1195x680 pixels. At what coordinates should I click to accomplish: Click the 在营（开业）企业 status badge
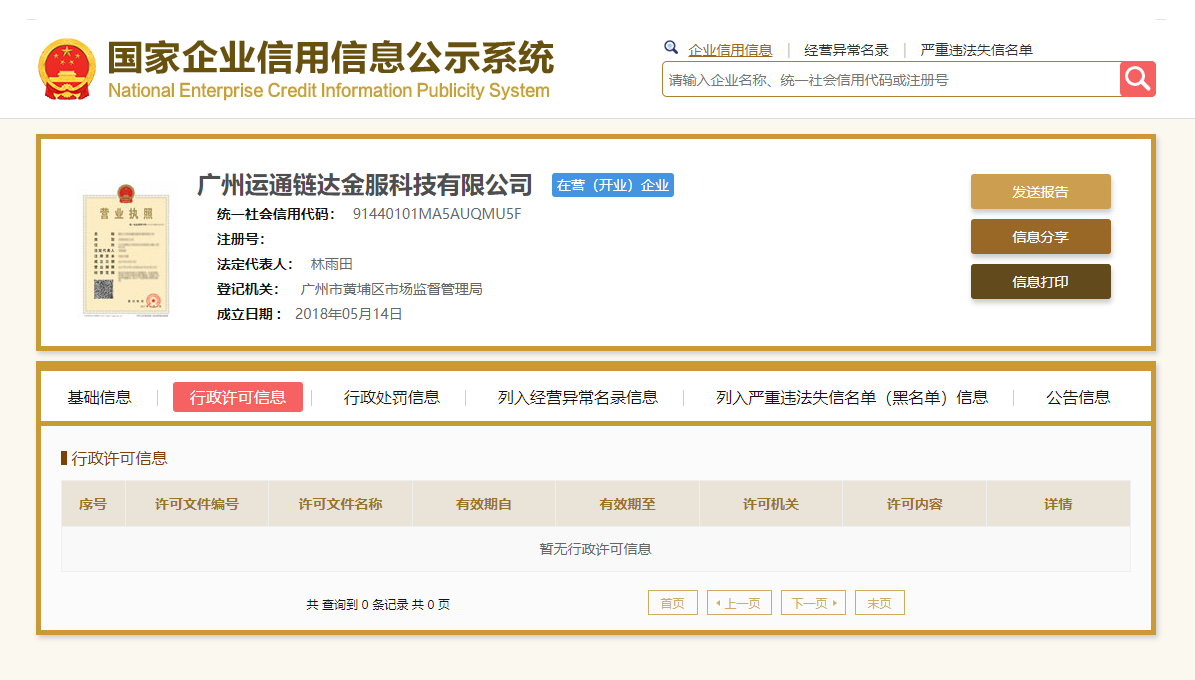pos(613,185)
